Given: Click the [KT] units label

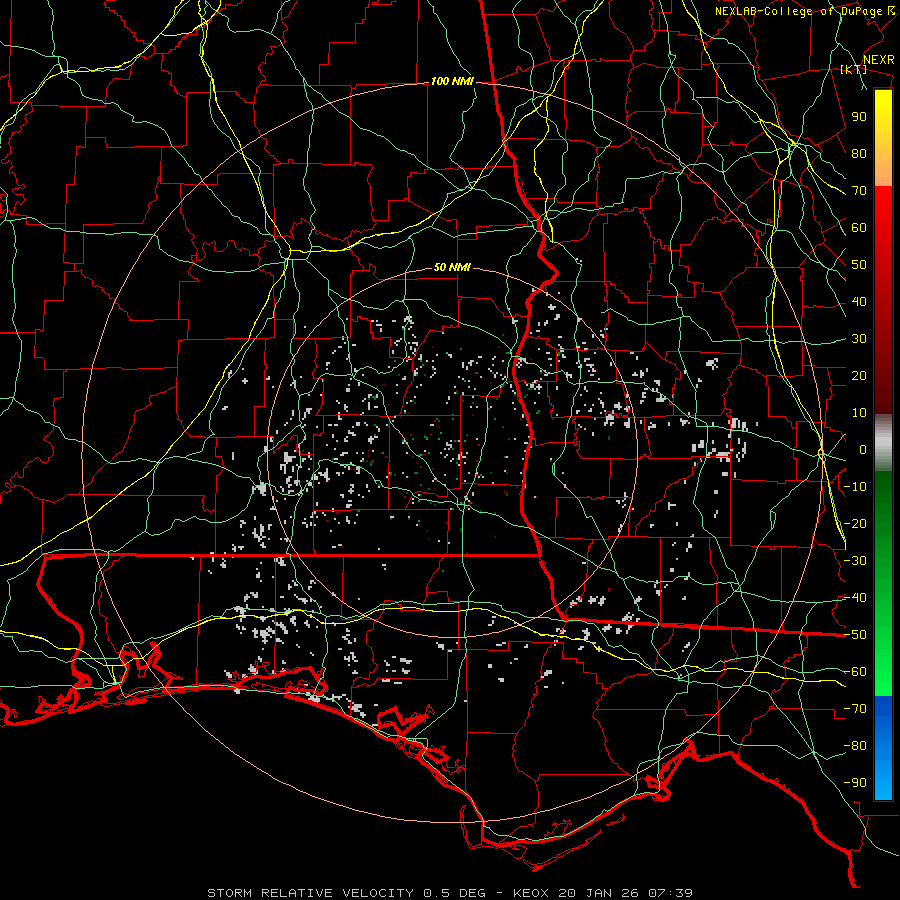Looking at the screenshot, I should [x=854, y=69].
